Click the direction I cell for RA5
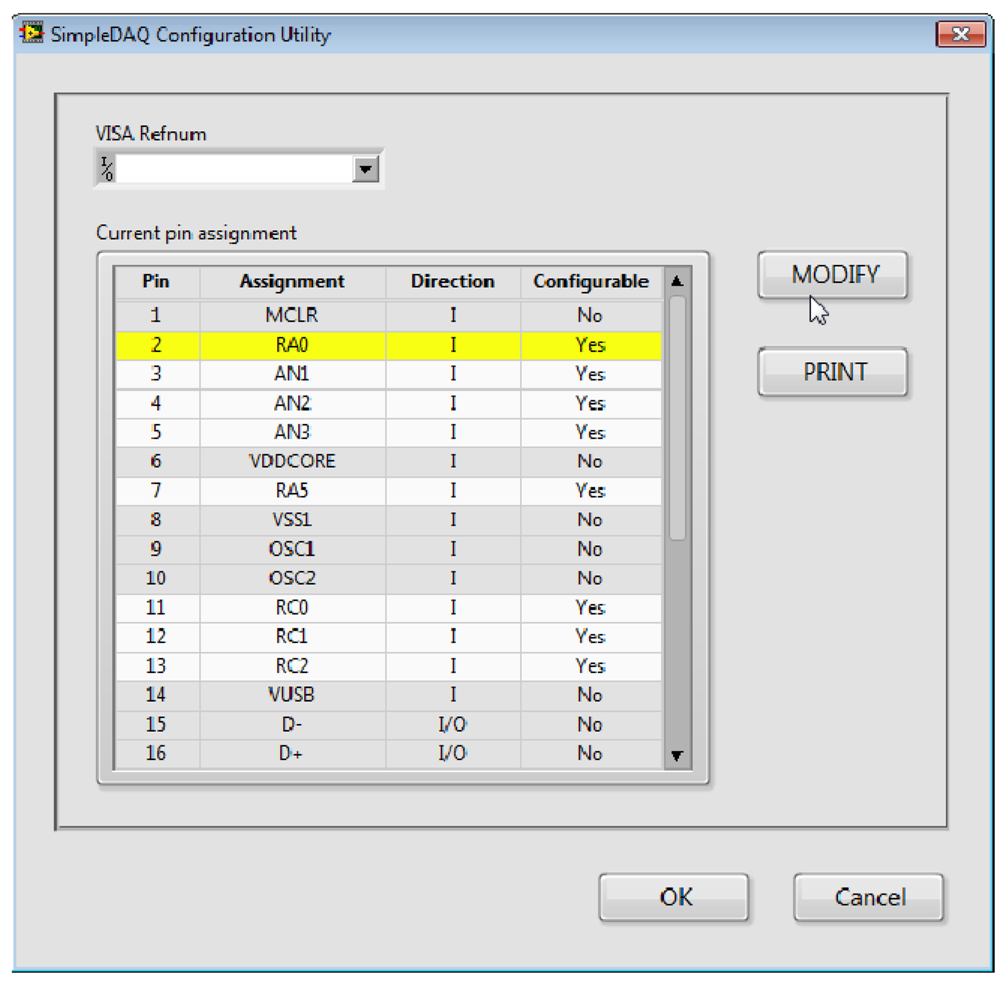 [453, 491]
